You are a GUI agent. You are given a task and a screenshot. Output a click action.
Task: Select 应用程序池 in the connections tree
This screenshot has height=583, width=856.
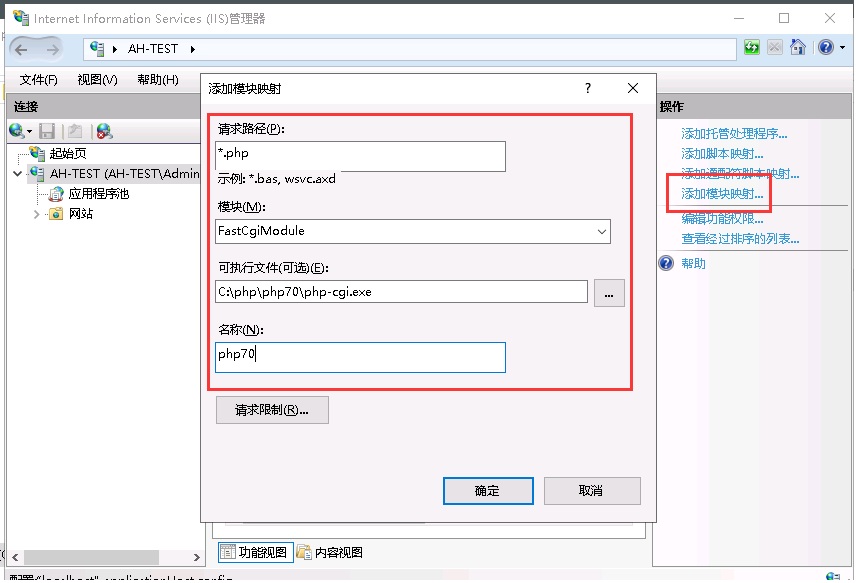click(98, 194)
